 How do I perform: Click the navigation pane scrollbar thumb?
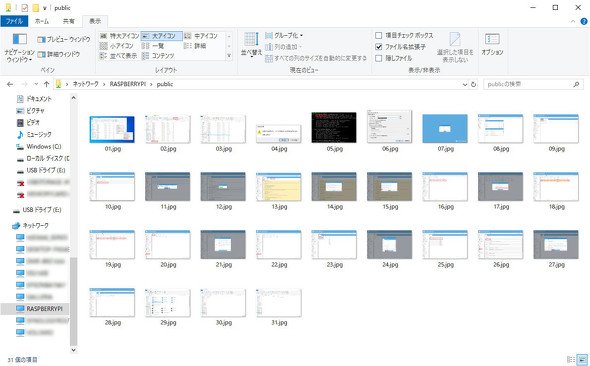(74, 302)
